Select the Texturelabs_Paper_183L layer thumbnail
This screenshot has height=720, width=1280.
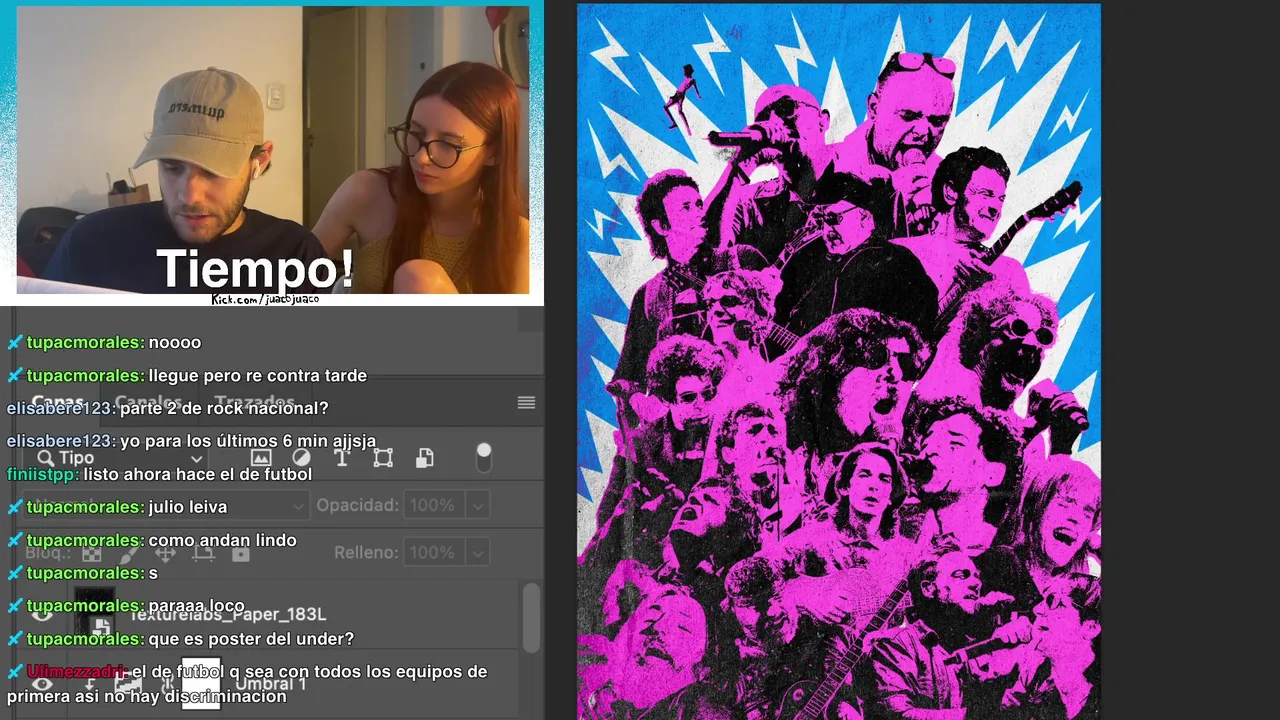pyautogui.click(x=95, y=615)
